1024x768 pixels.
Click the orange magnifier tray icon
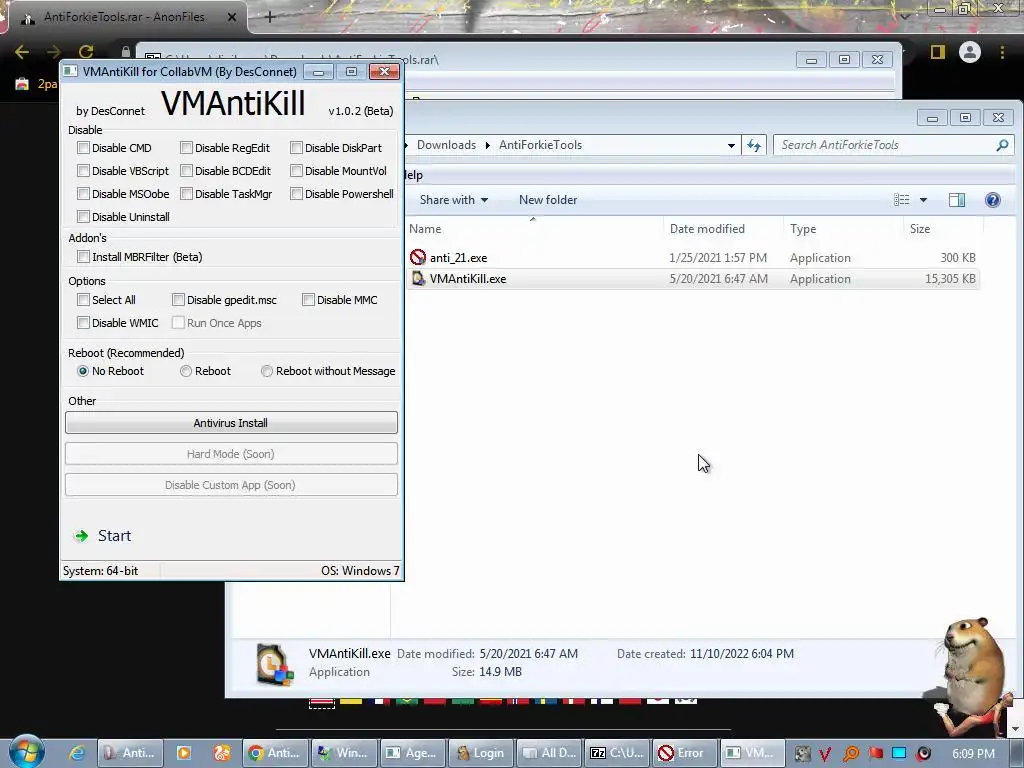point(850,754)
